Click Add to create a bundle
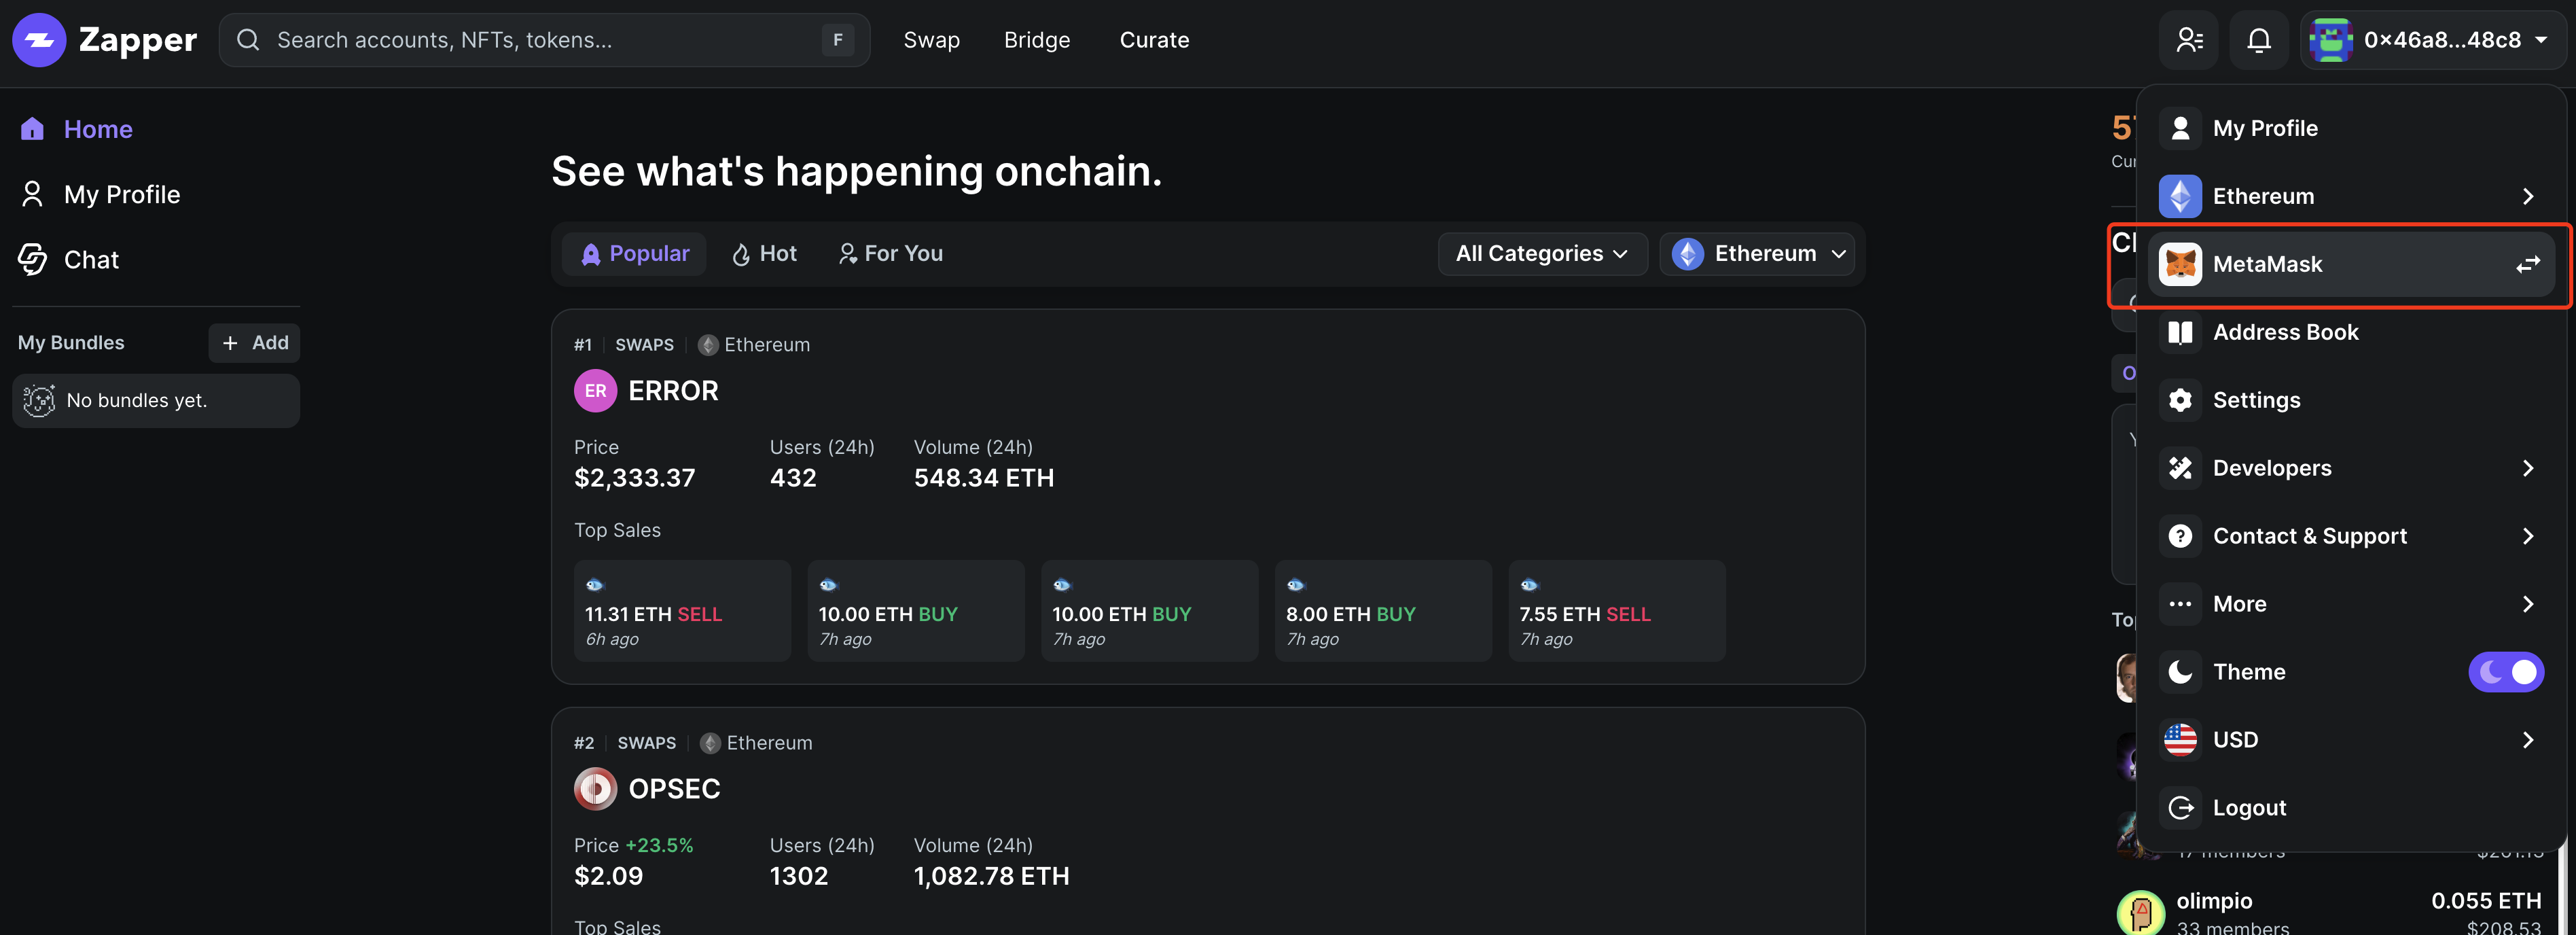 click(x=255, y=343)
